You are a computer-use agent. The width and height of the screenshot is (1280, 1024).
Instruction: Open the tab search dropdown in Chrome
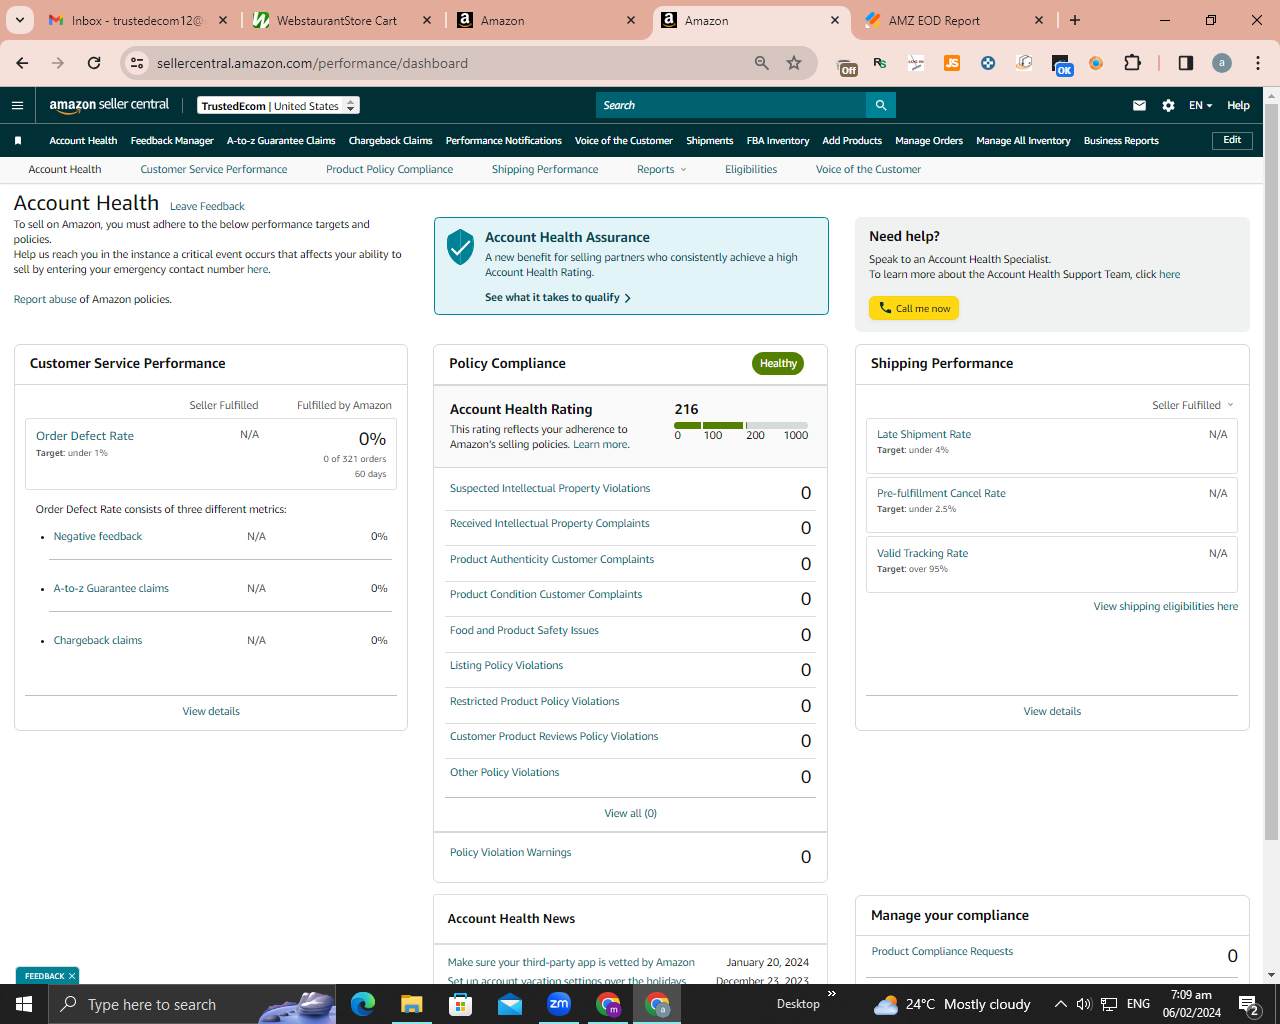coord(20,20)
